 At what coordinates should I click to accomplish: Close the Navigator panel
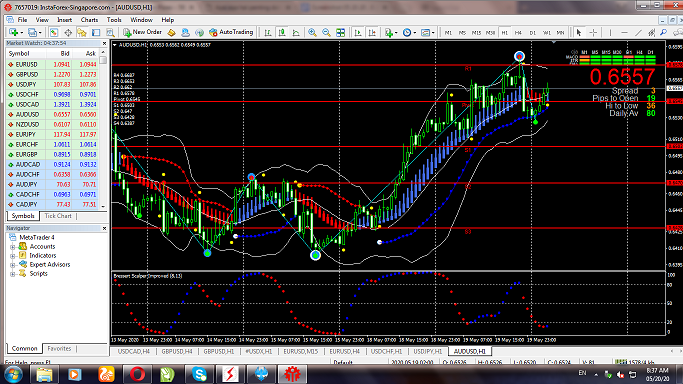tap(104, 228)
